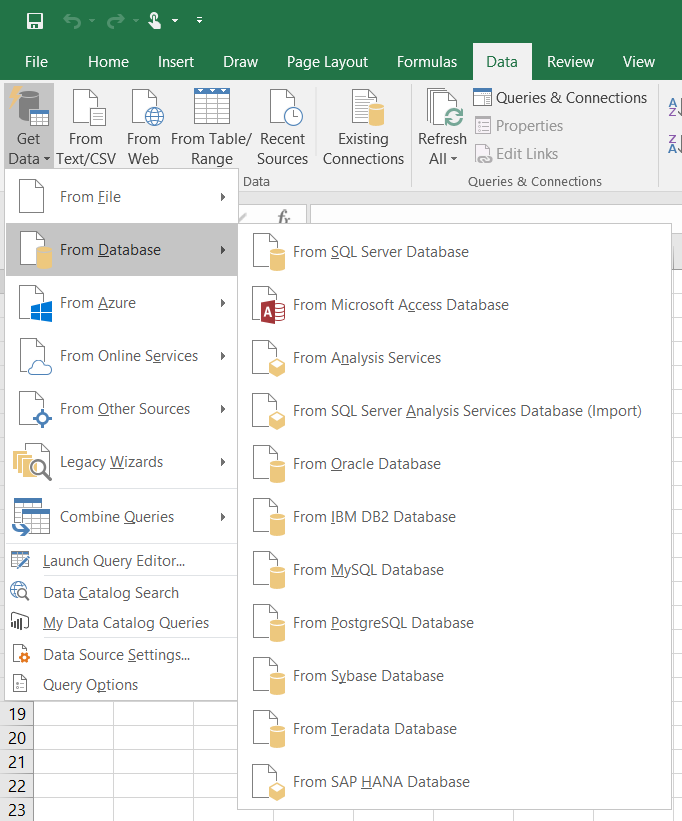Select row header 20
Screen dimensions: 682x821
[x=17, y=738]
